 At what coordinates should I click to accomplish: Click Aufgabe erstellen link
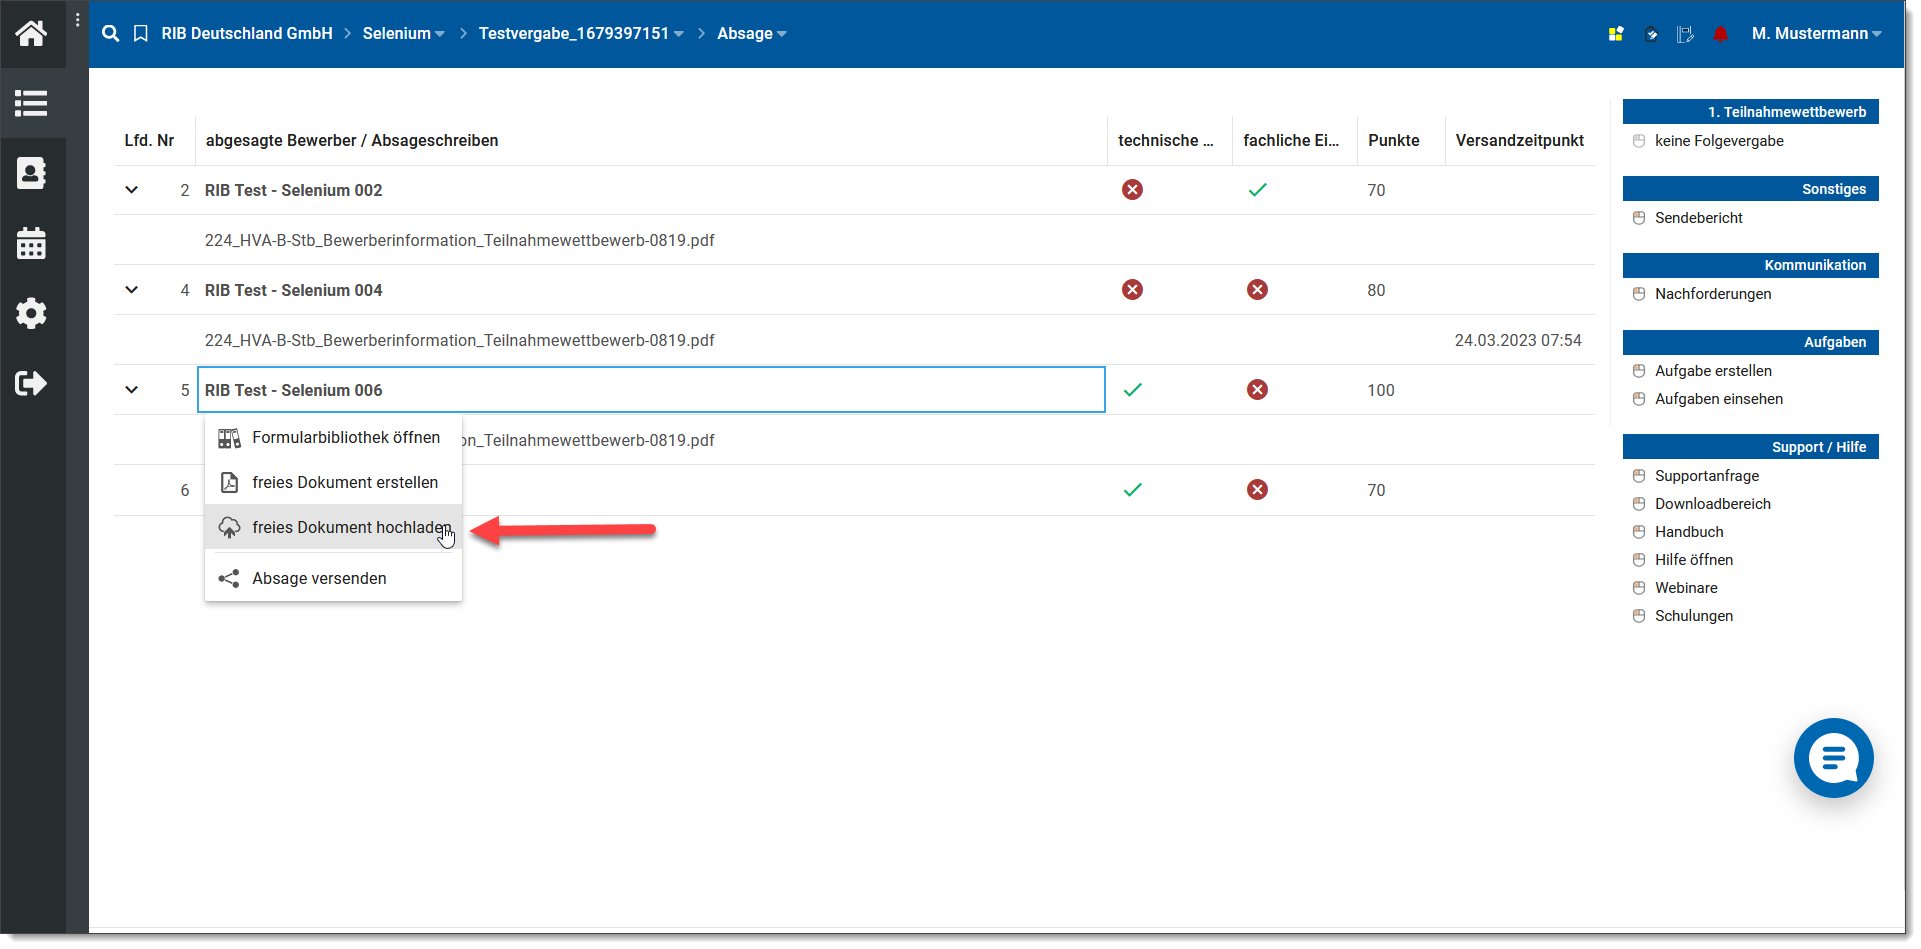(x=1713, y=371)
